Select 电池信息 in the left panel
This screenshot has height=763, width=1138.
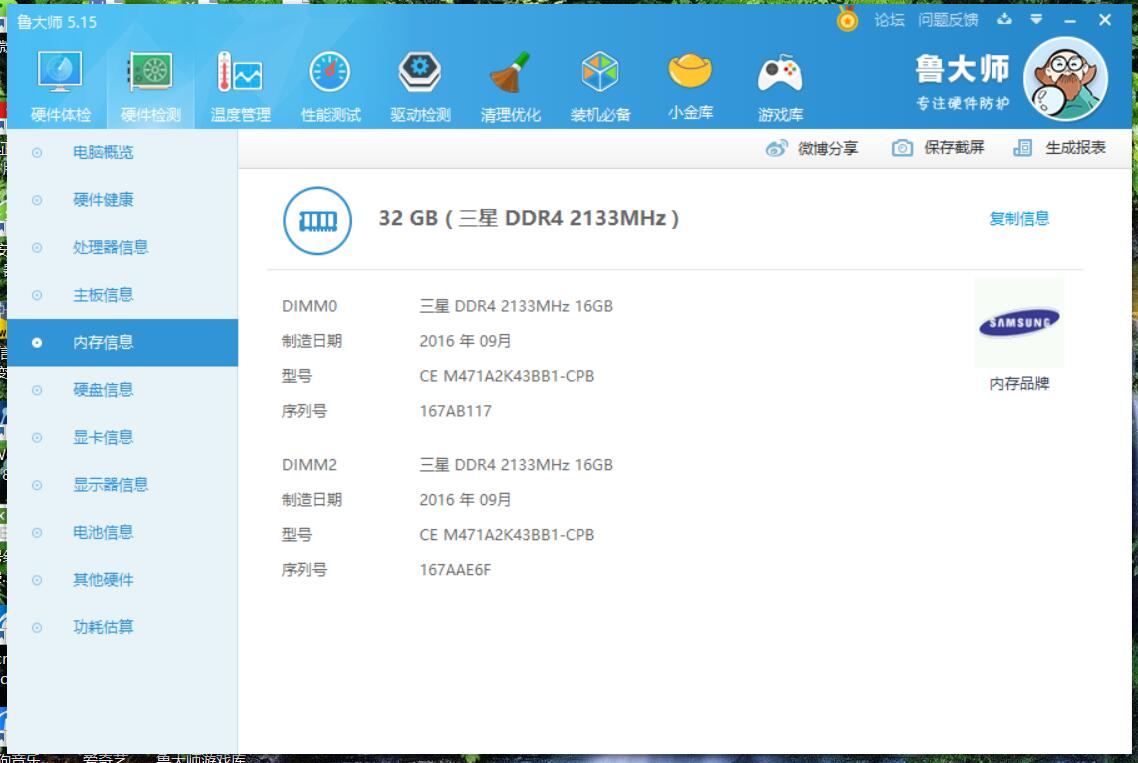(103, 532)
